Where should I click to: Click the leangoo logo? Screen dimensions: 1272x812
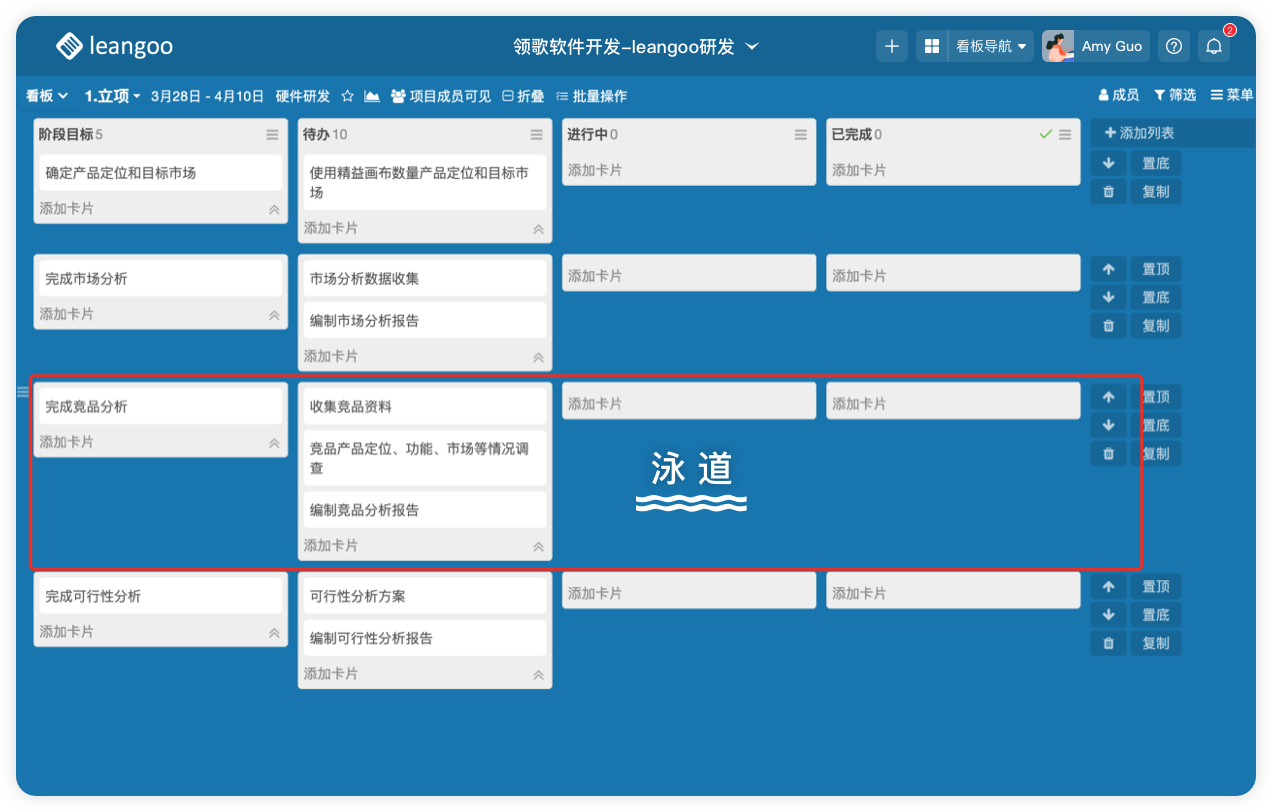point(114,46)
